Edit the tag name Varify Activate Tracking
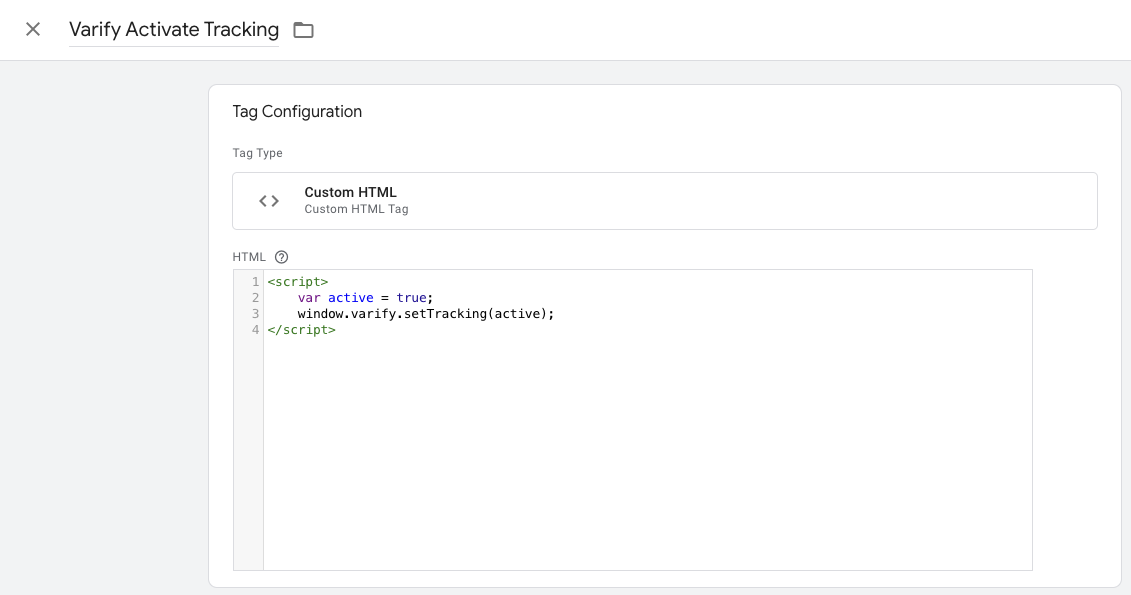 tap(174, 30)
